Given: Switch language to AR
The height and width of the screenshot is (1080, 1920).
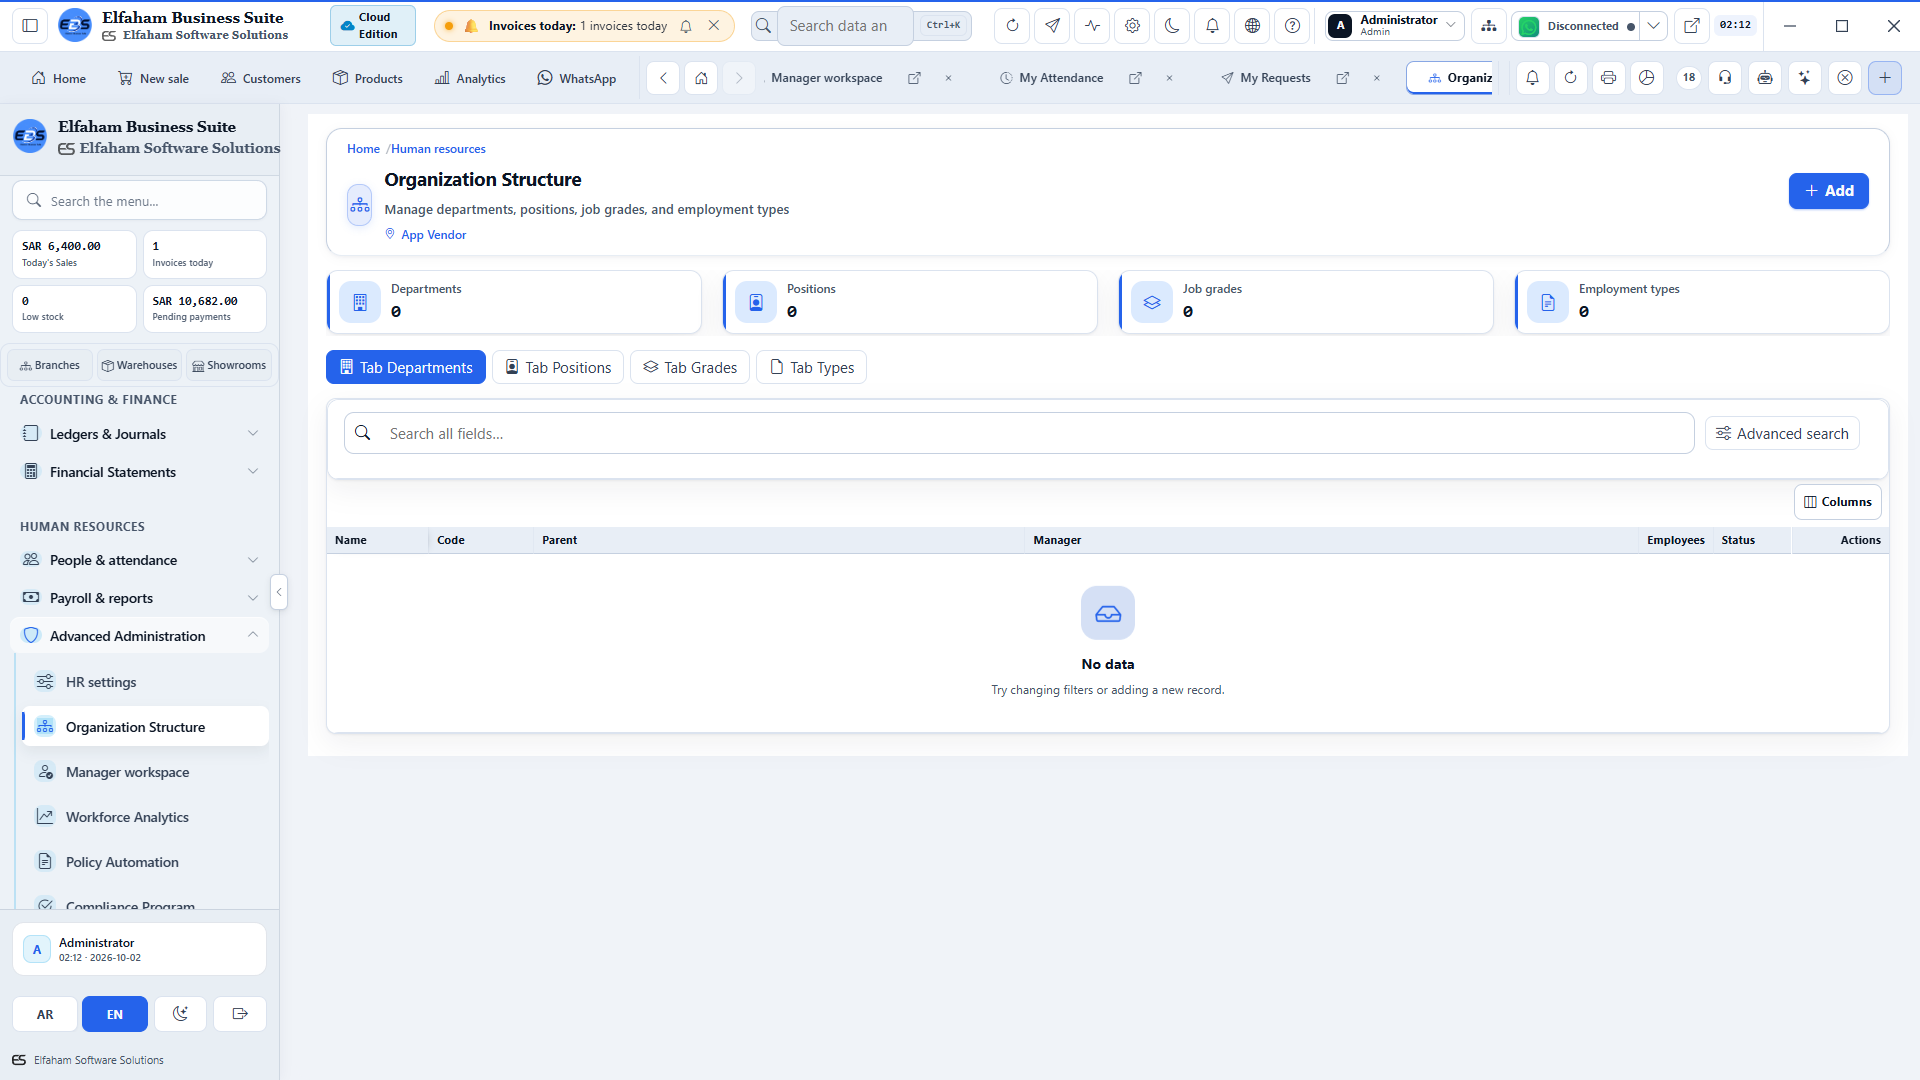Looking at the screenshot, I should click(x=45, y=1014).
